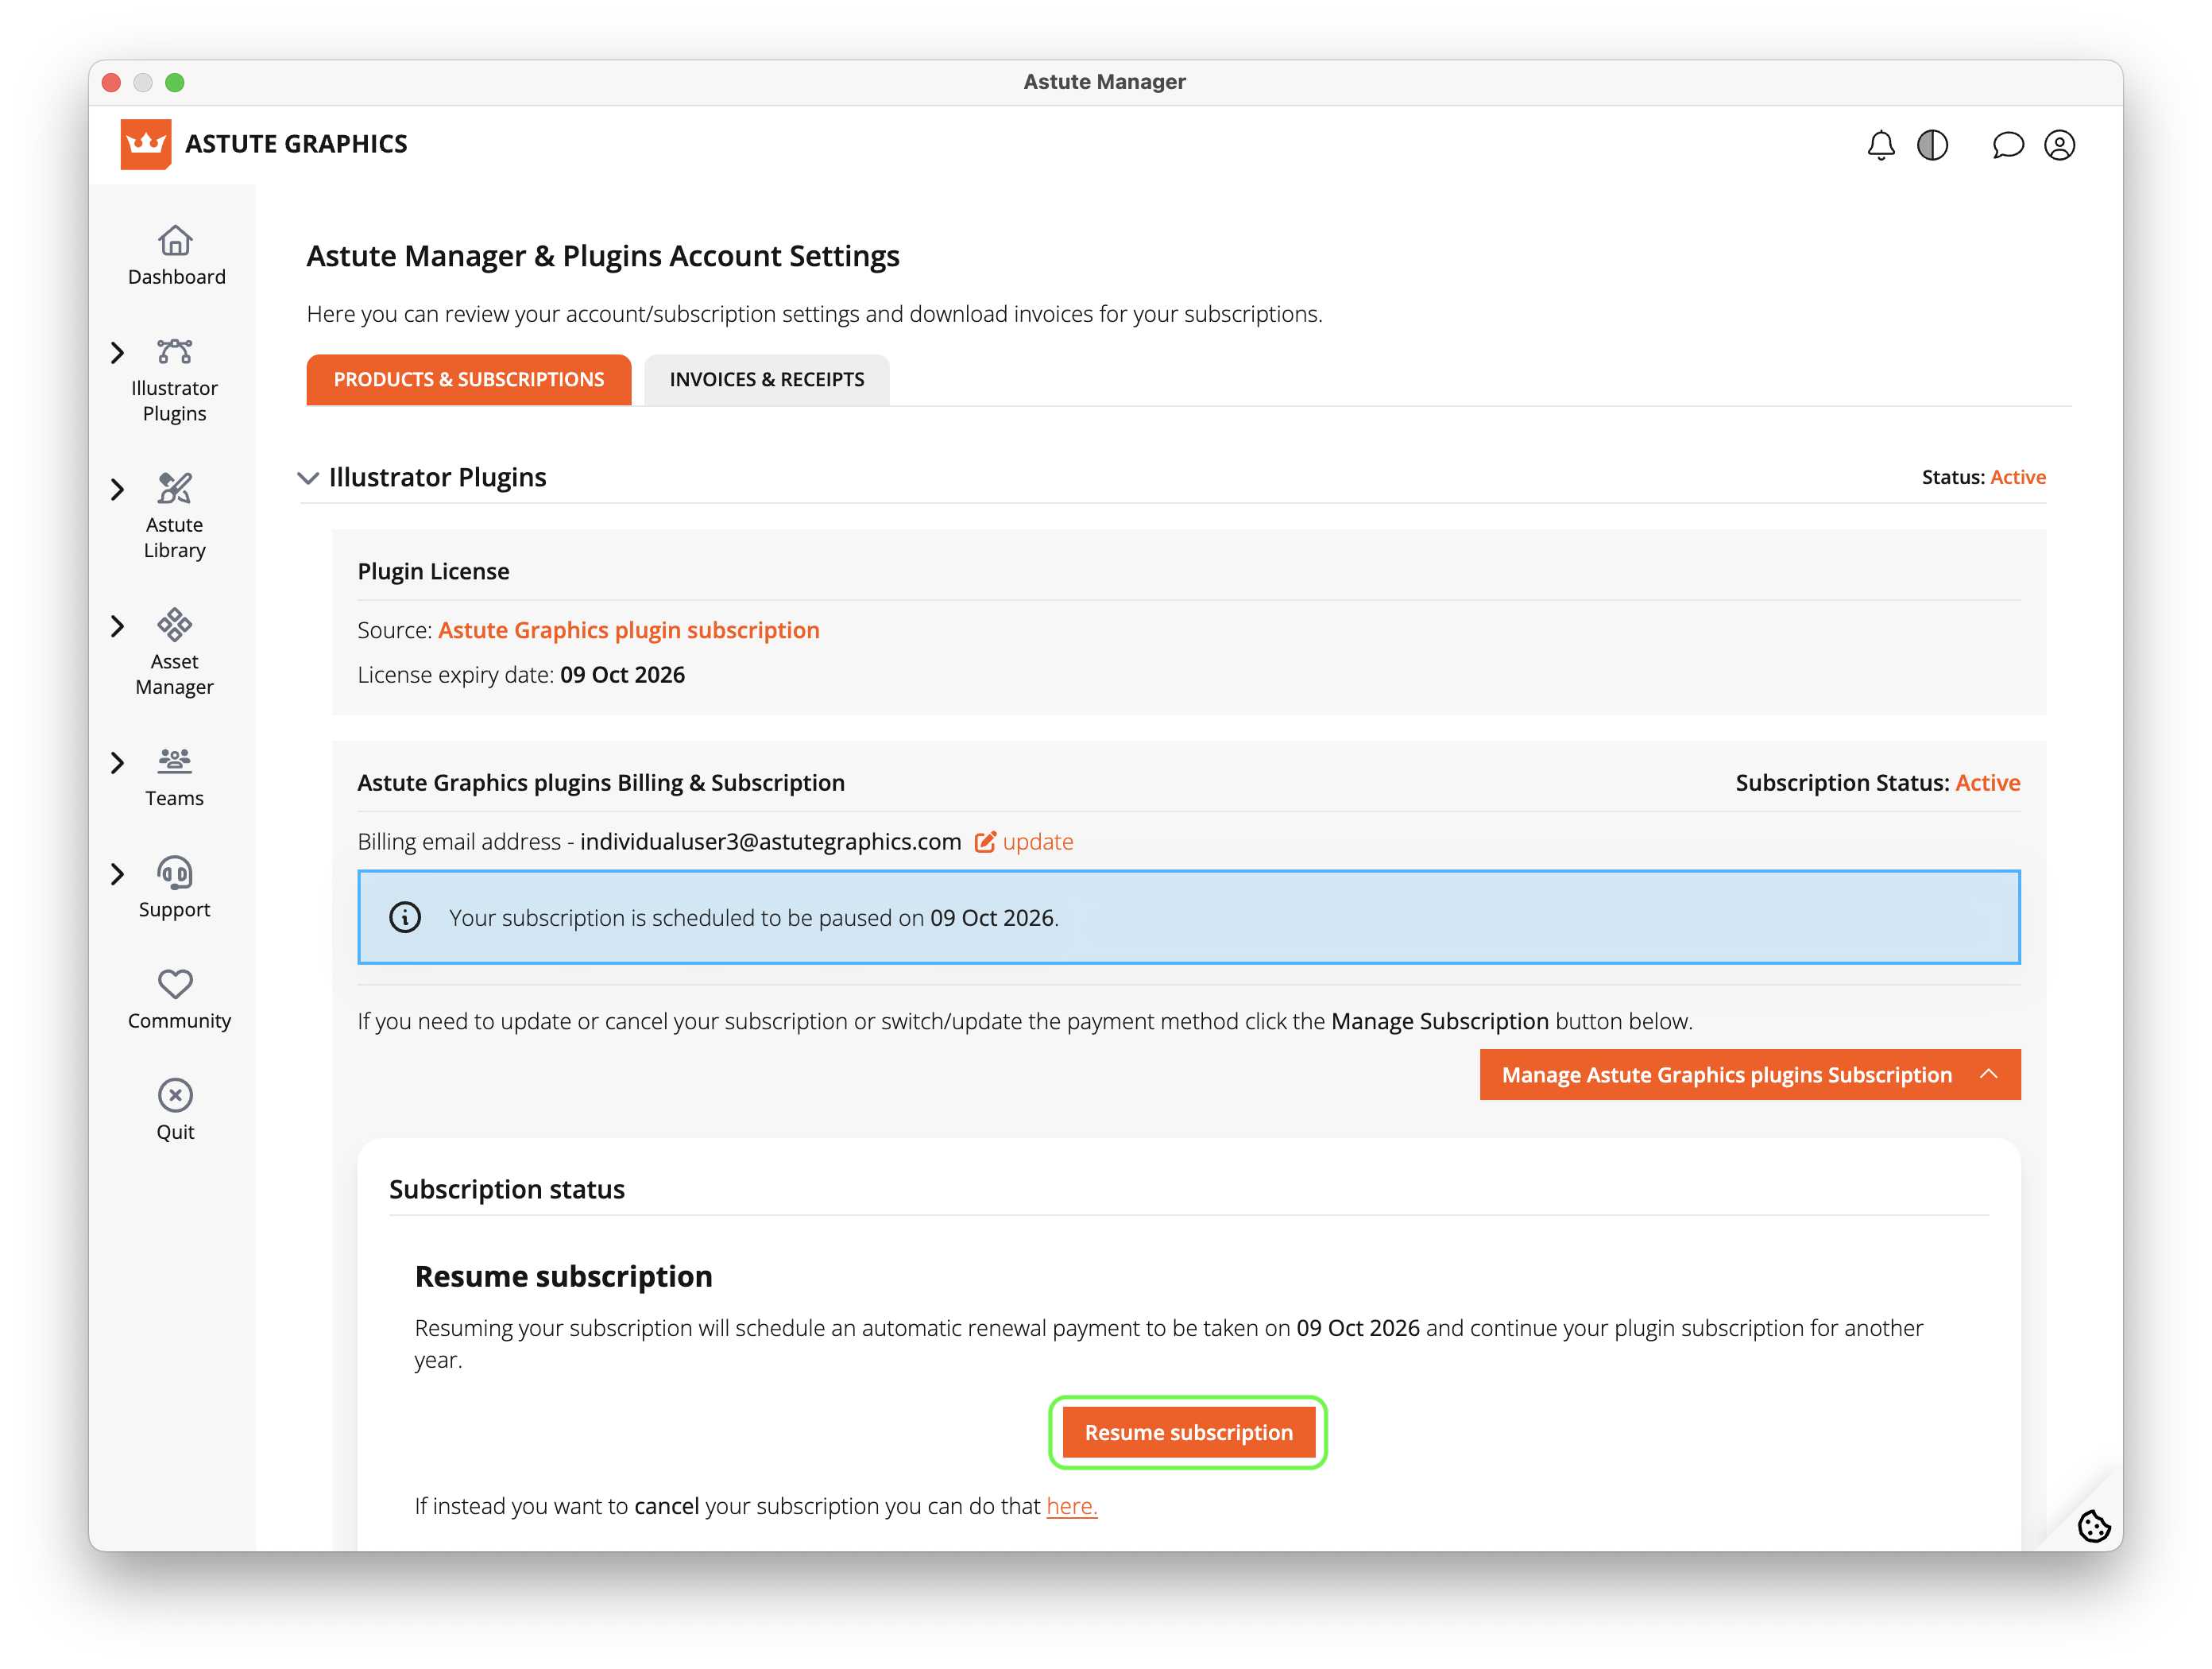
Task: Open cookie settings icon at bottom right
Action: tap(2093, 1526)
